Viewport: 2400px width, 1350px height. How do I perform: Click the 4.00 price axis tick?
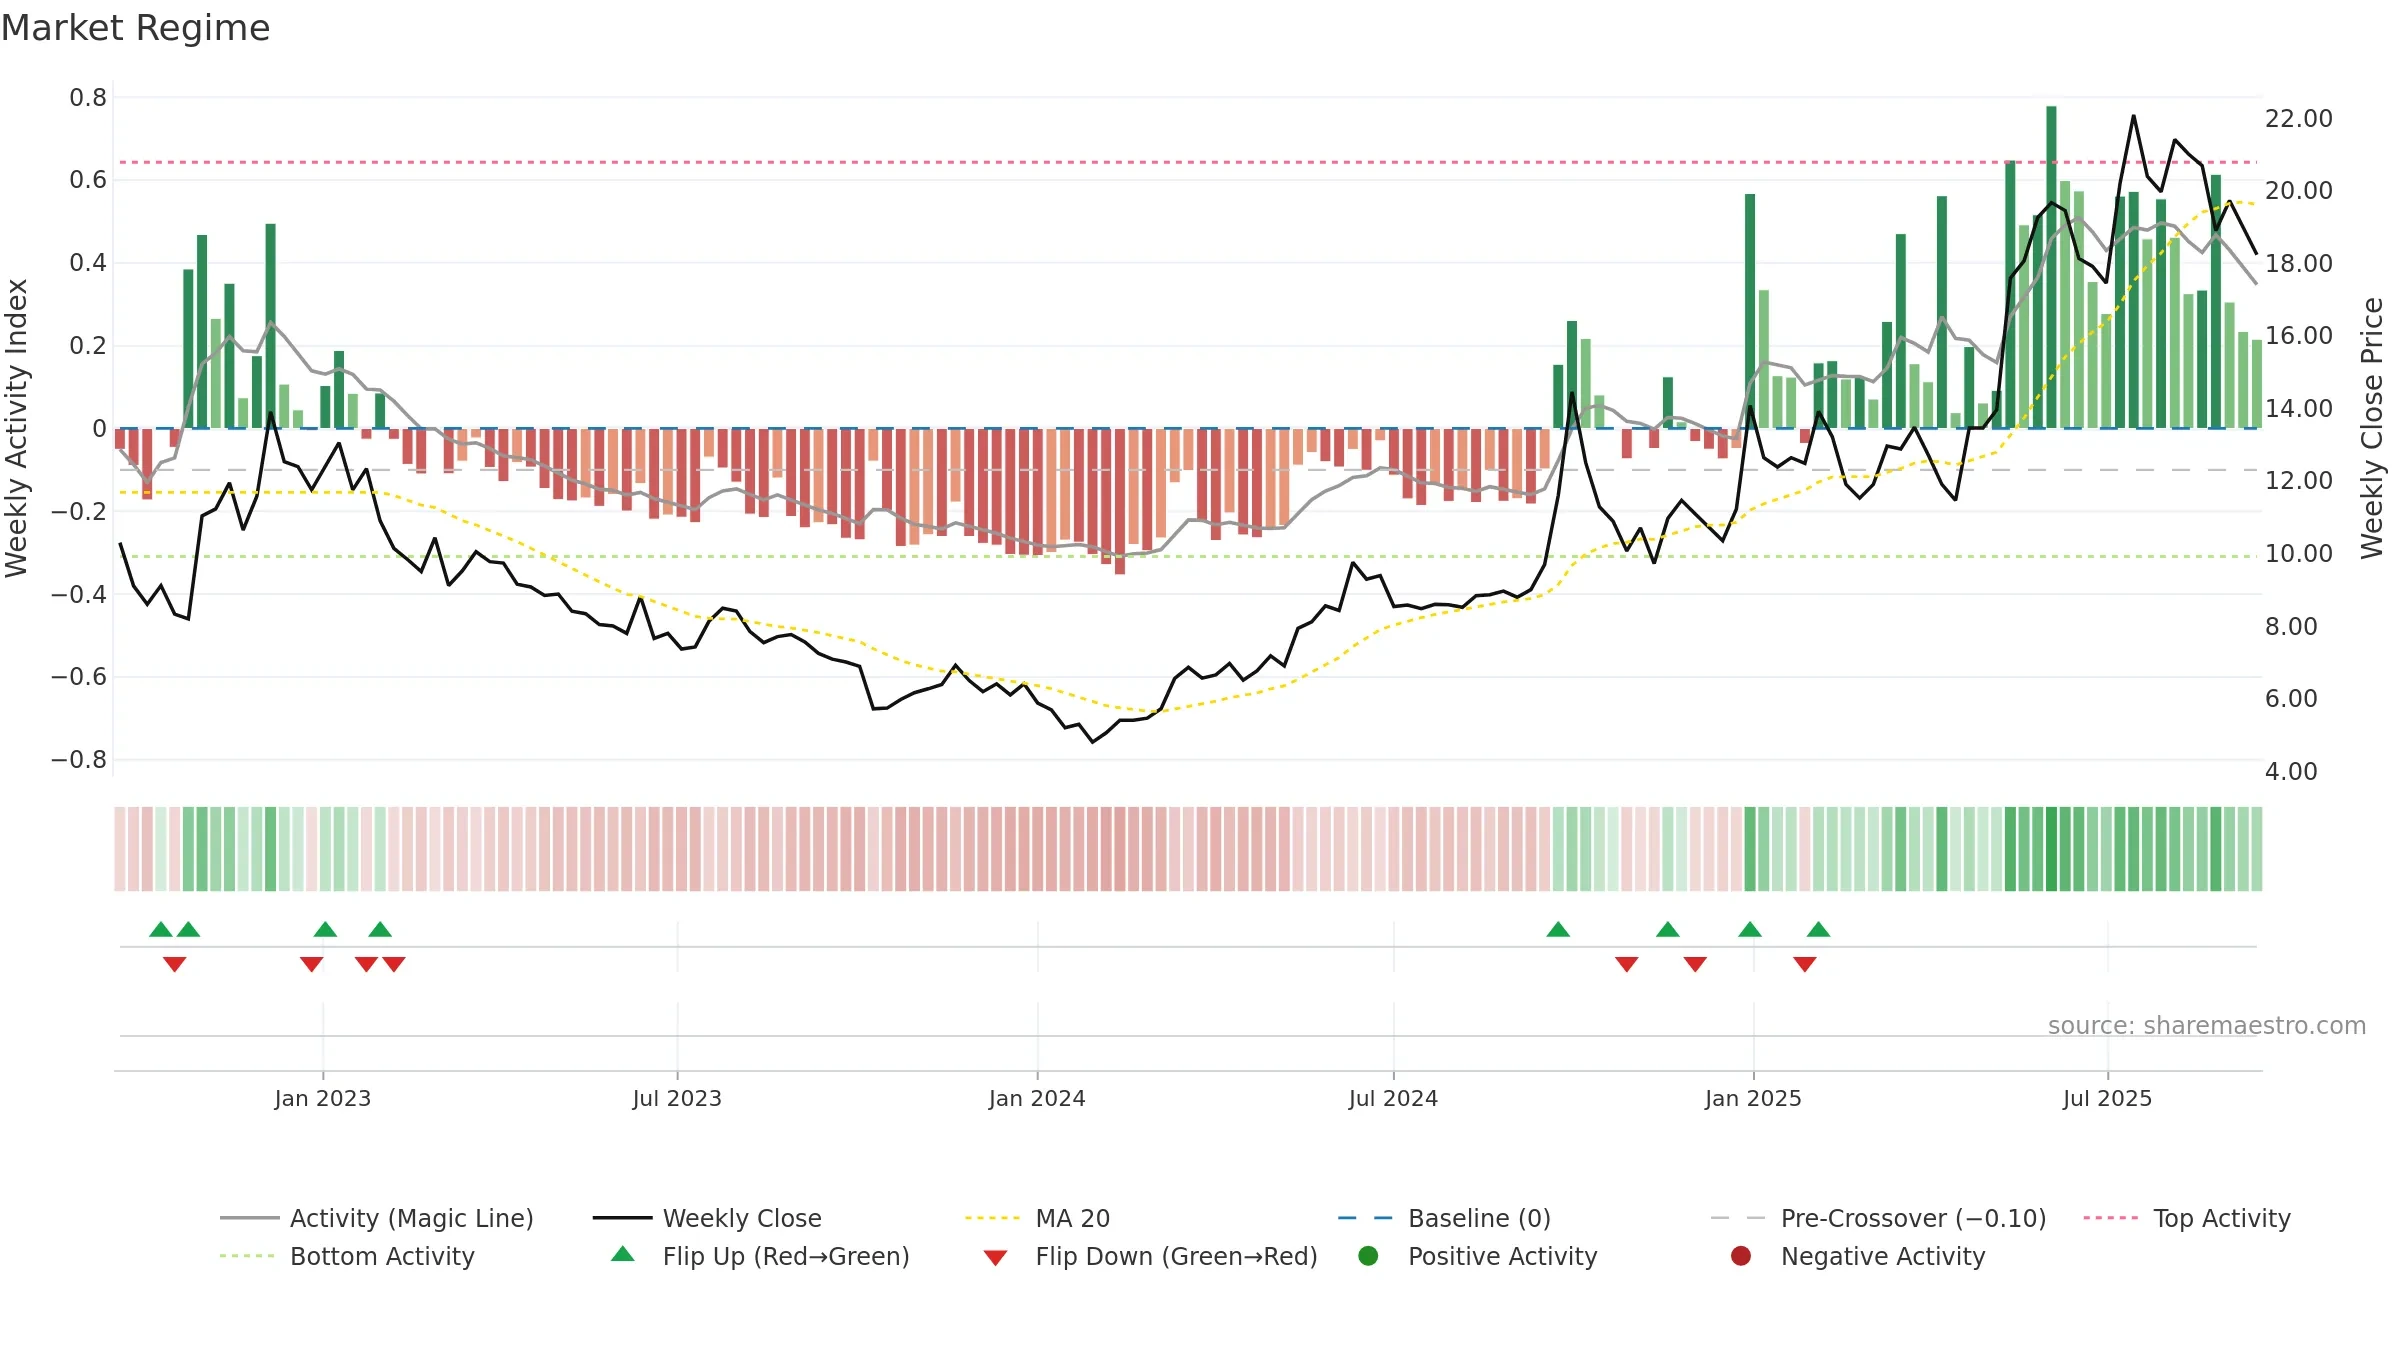(x=2291, y=771)
